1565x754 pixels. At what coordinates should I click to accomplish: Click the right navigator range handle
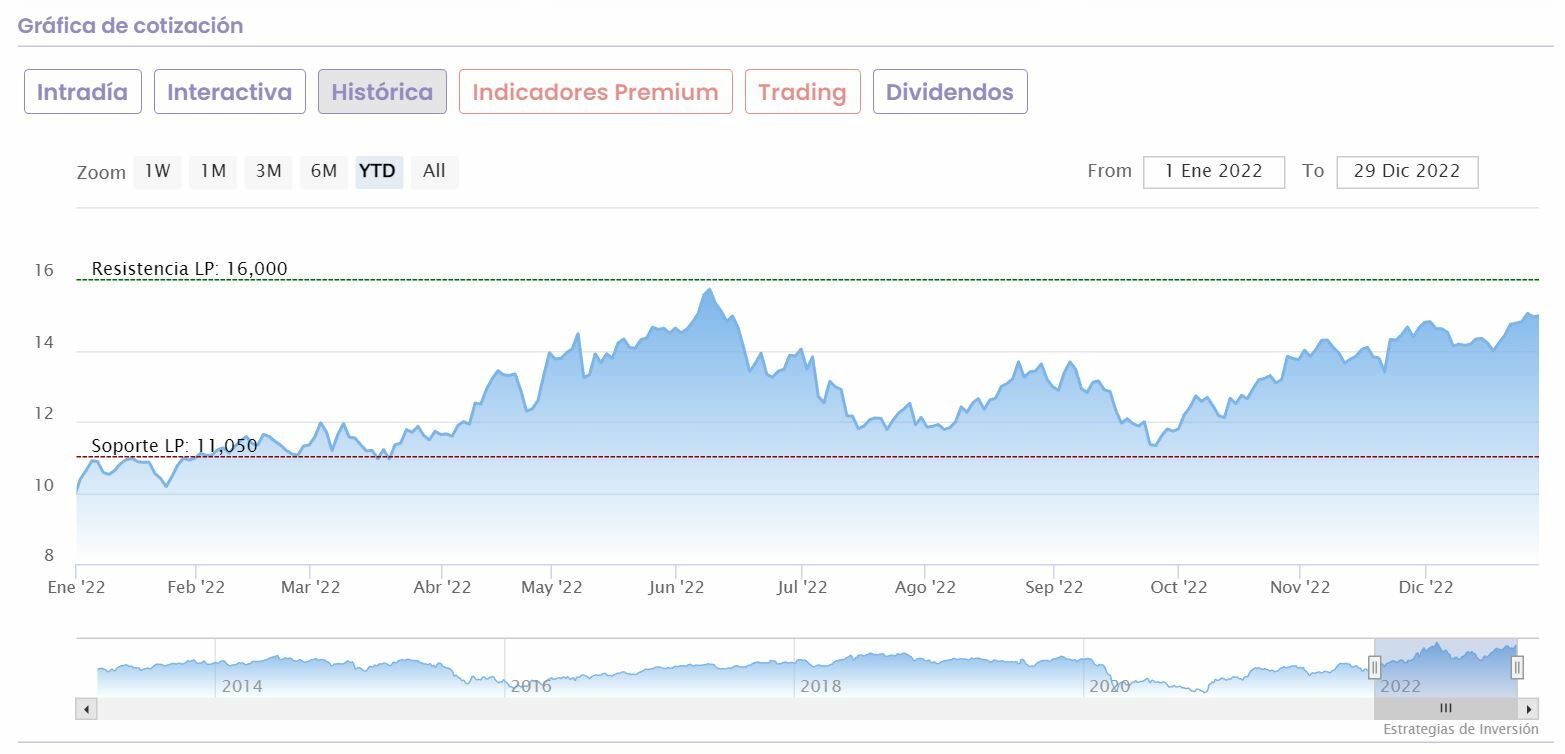coord(1517,667)
